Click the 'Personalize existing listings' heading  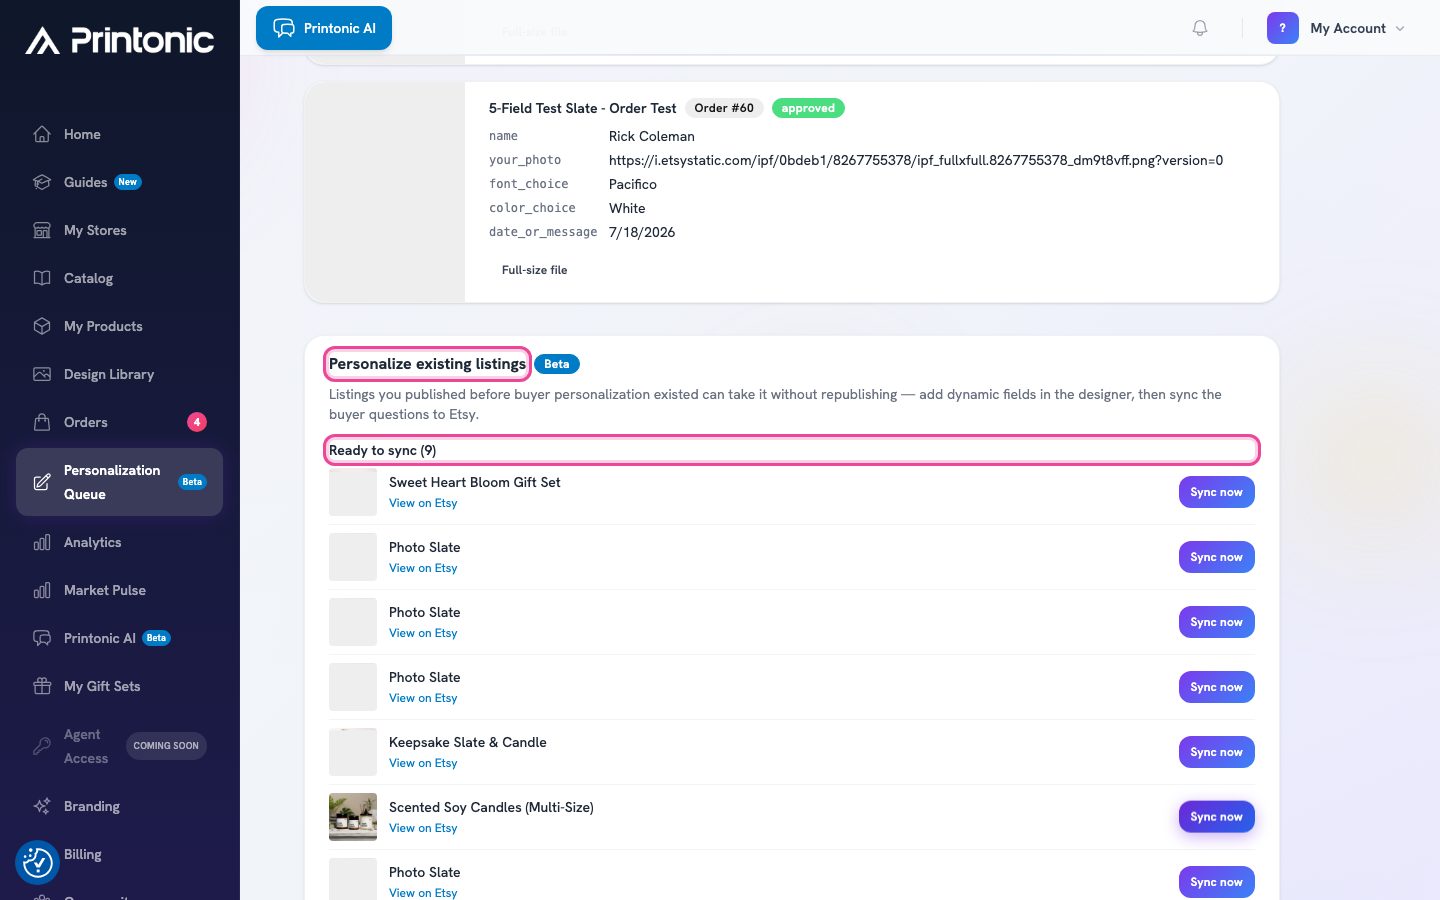(427, 364)
